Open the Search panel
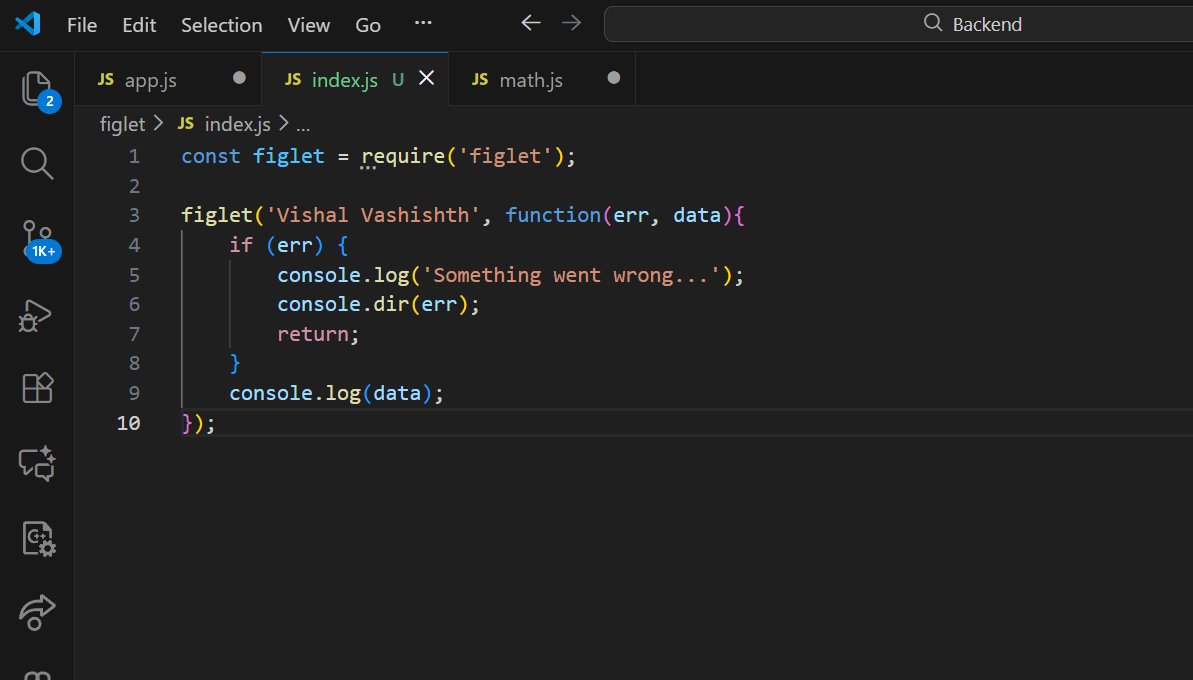Viewport: 1193px width, 680px height. tap(36, 163)
